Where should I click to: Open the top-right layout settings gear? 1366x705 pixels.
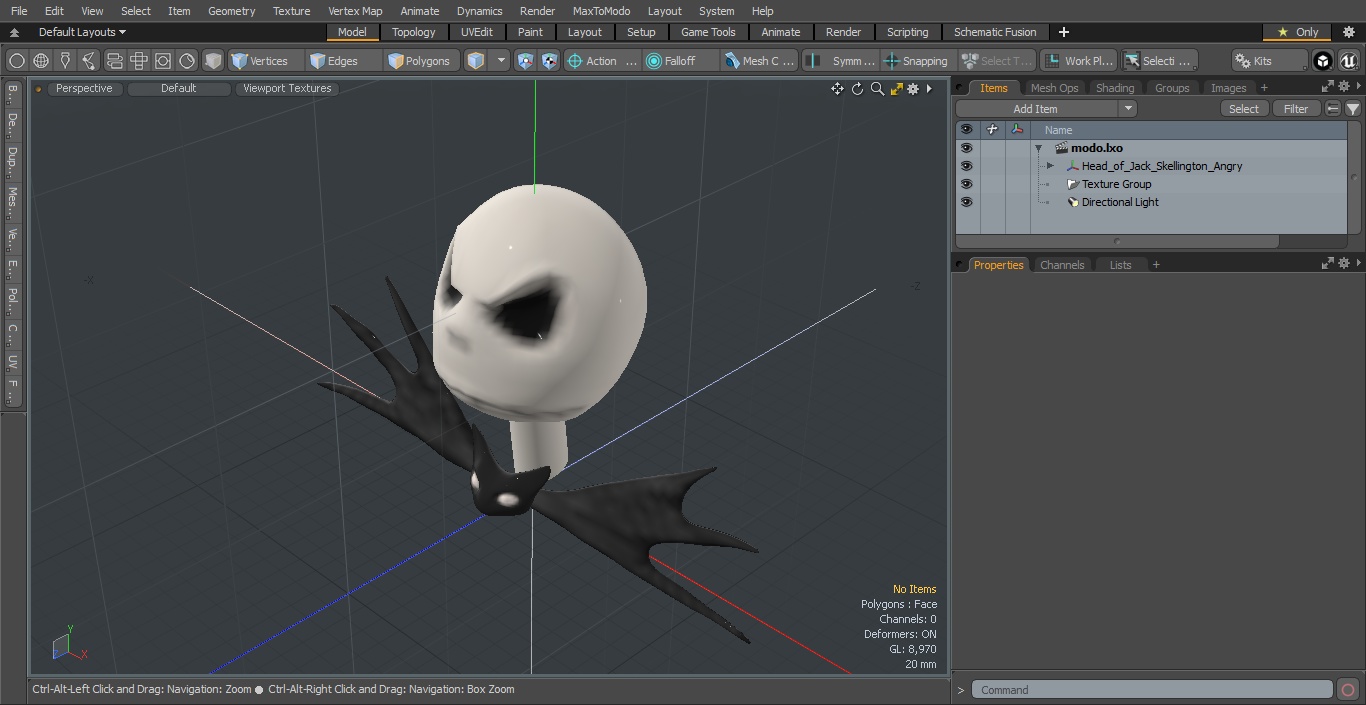(x=1348, y=32)
